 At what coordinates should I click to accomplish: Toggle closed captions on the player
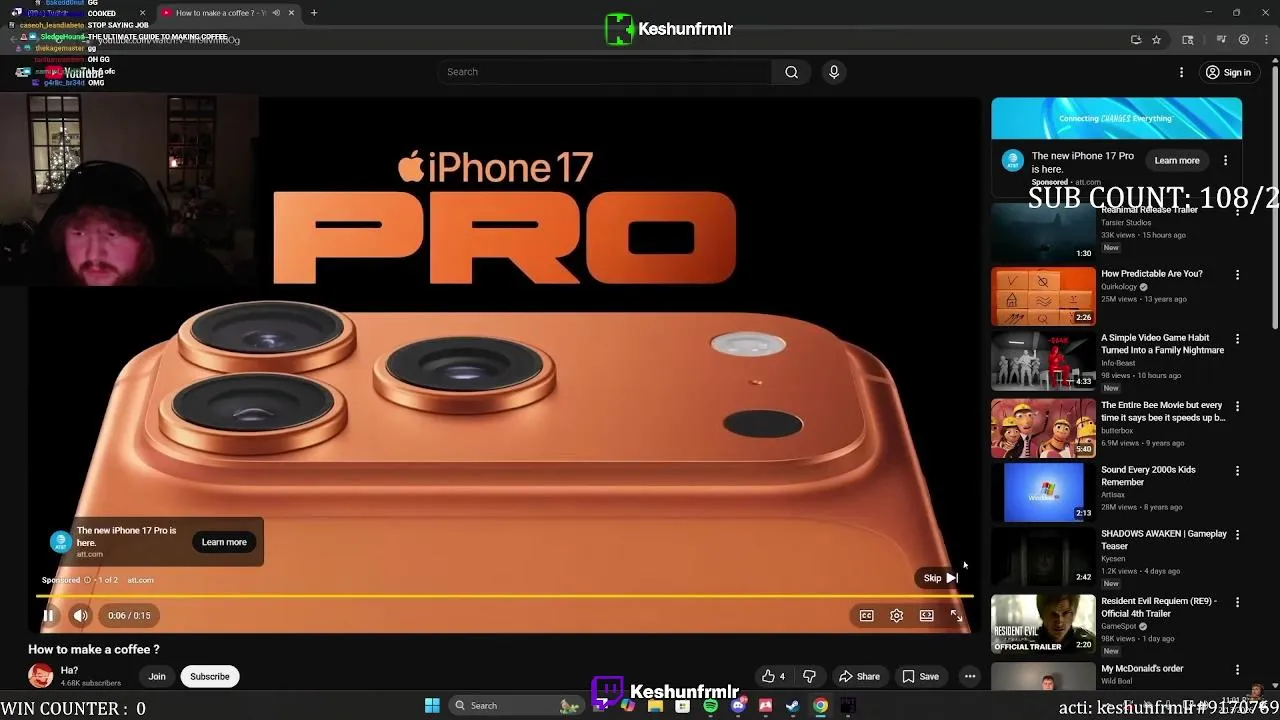point(867,616)
